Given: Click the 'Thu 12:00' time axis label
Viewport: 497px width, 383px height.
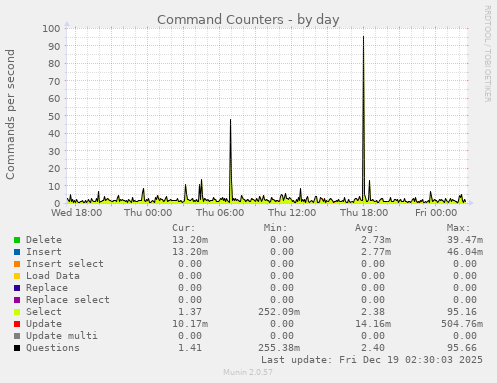Looking at the screenshot, I should coord(292,213).
